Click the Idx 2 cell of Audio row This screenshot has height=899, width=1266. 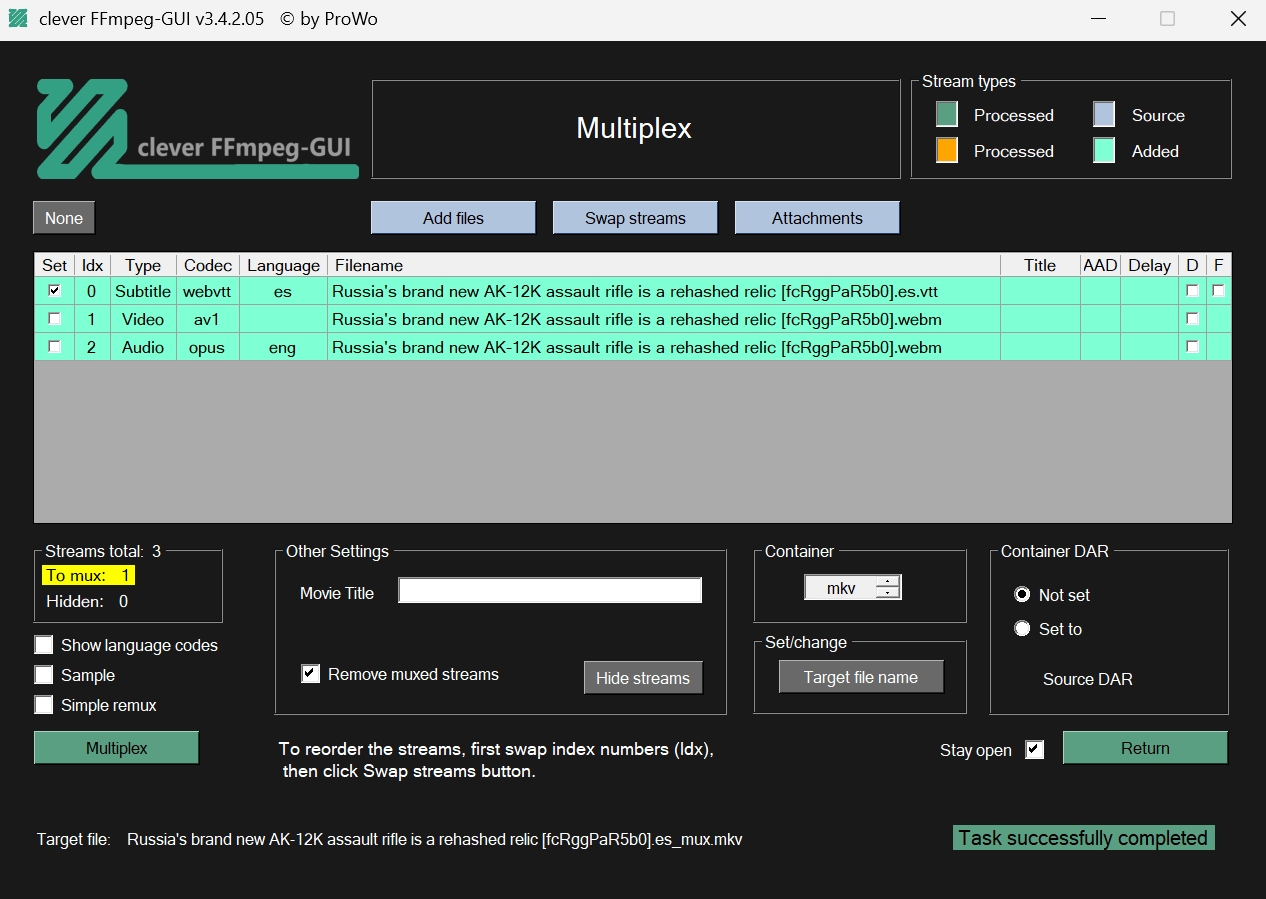click(x=92, y=347)
